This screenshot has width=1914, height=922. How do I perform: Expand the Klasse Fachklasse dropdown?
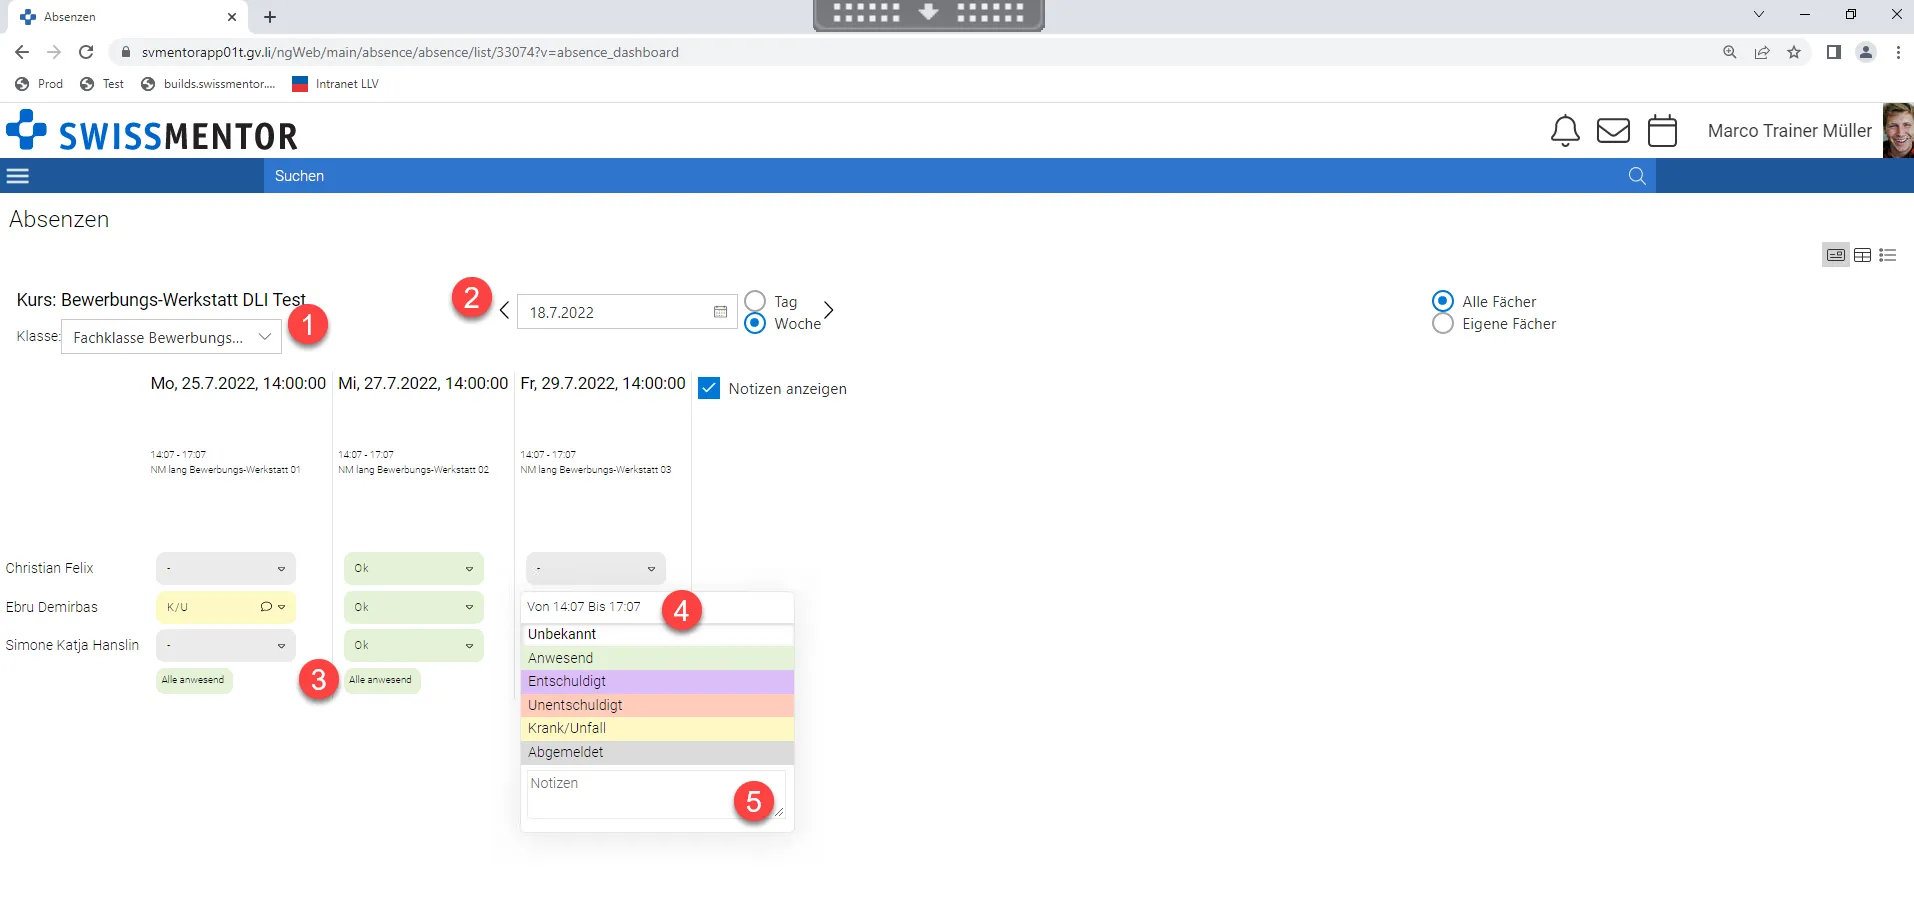coord(171,337)
